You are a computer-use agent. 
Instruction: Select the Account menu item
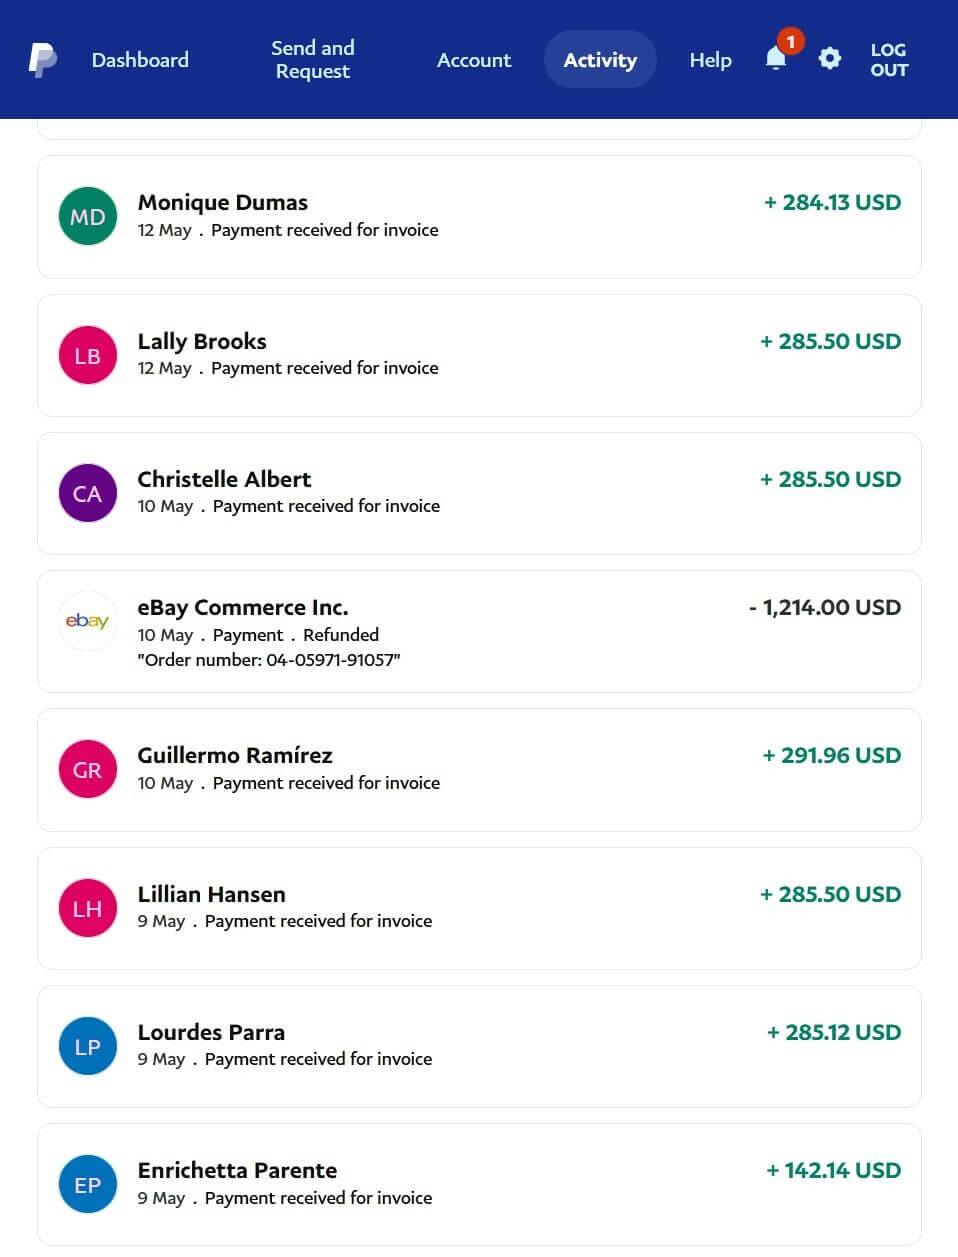474,60
